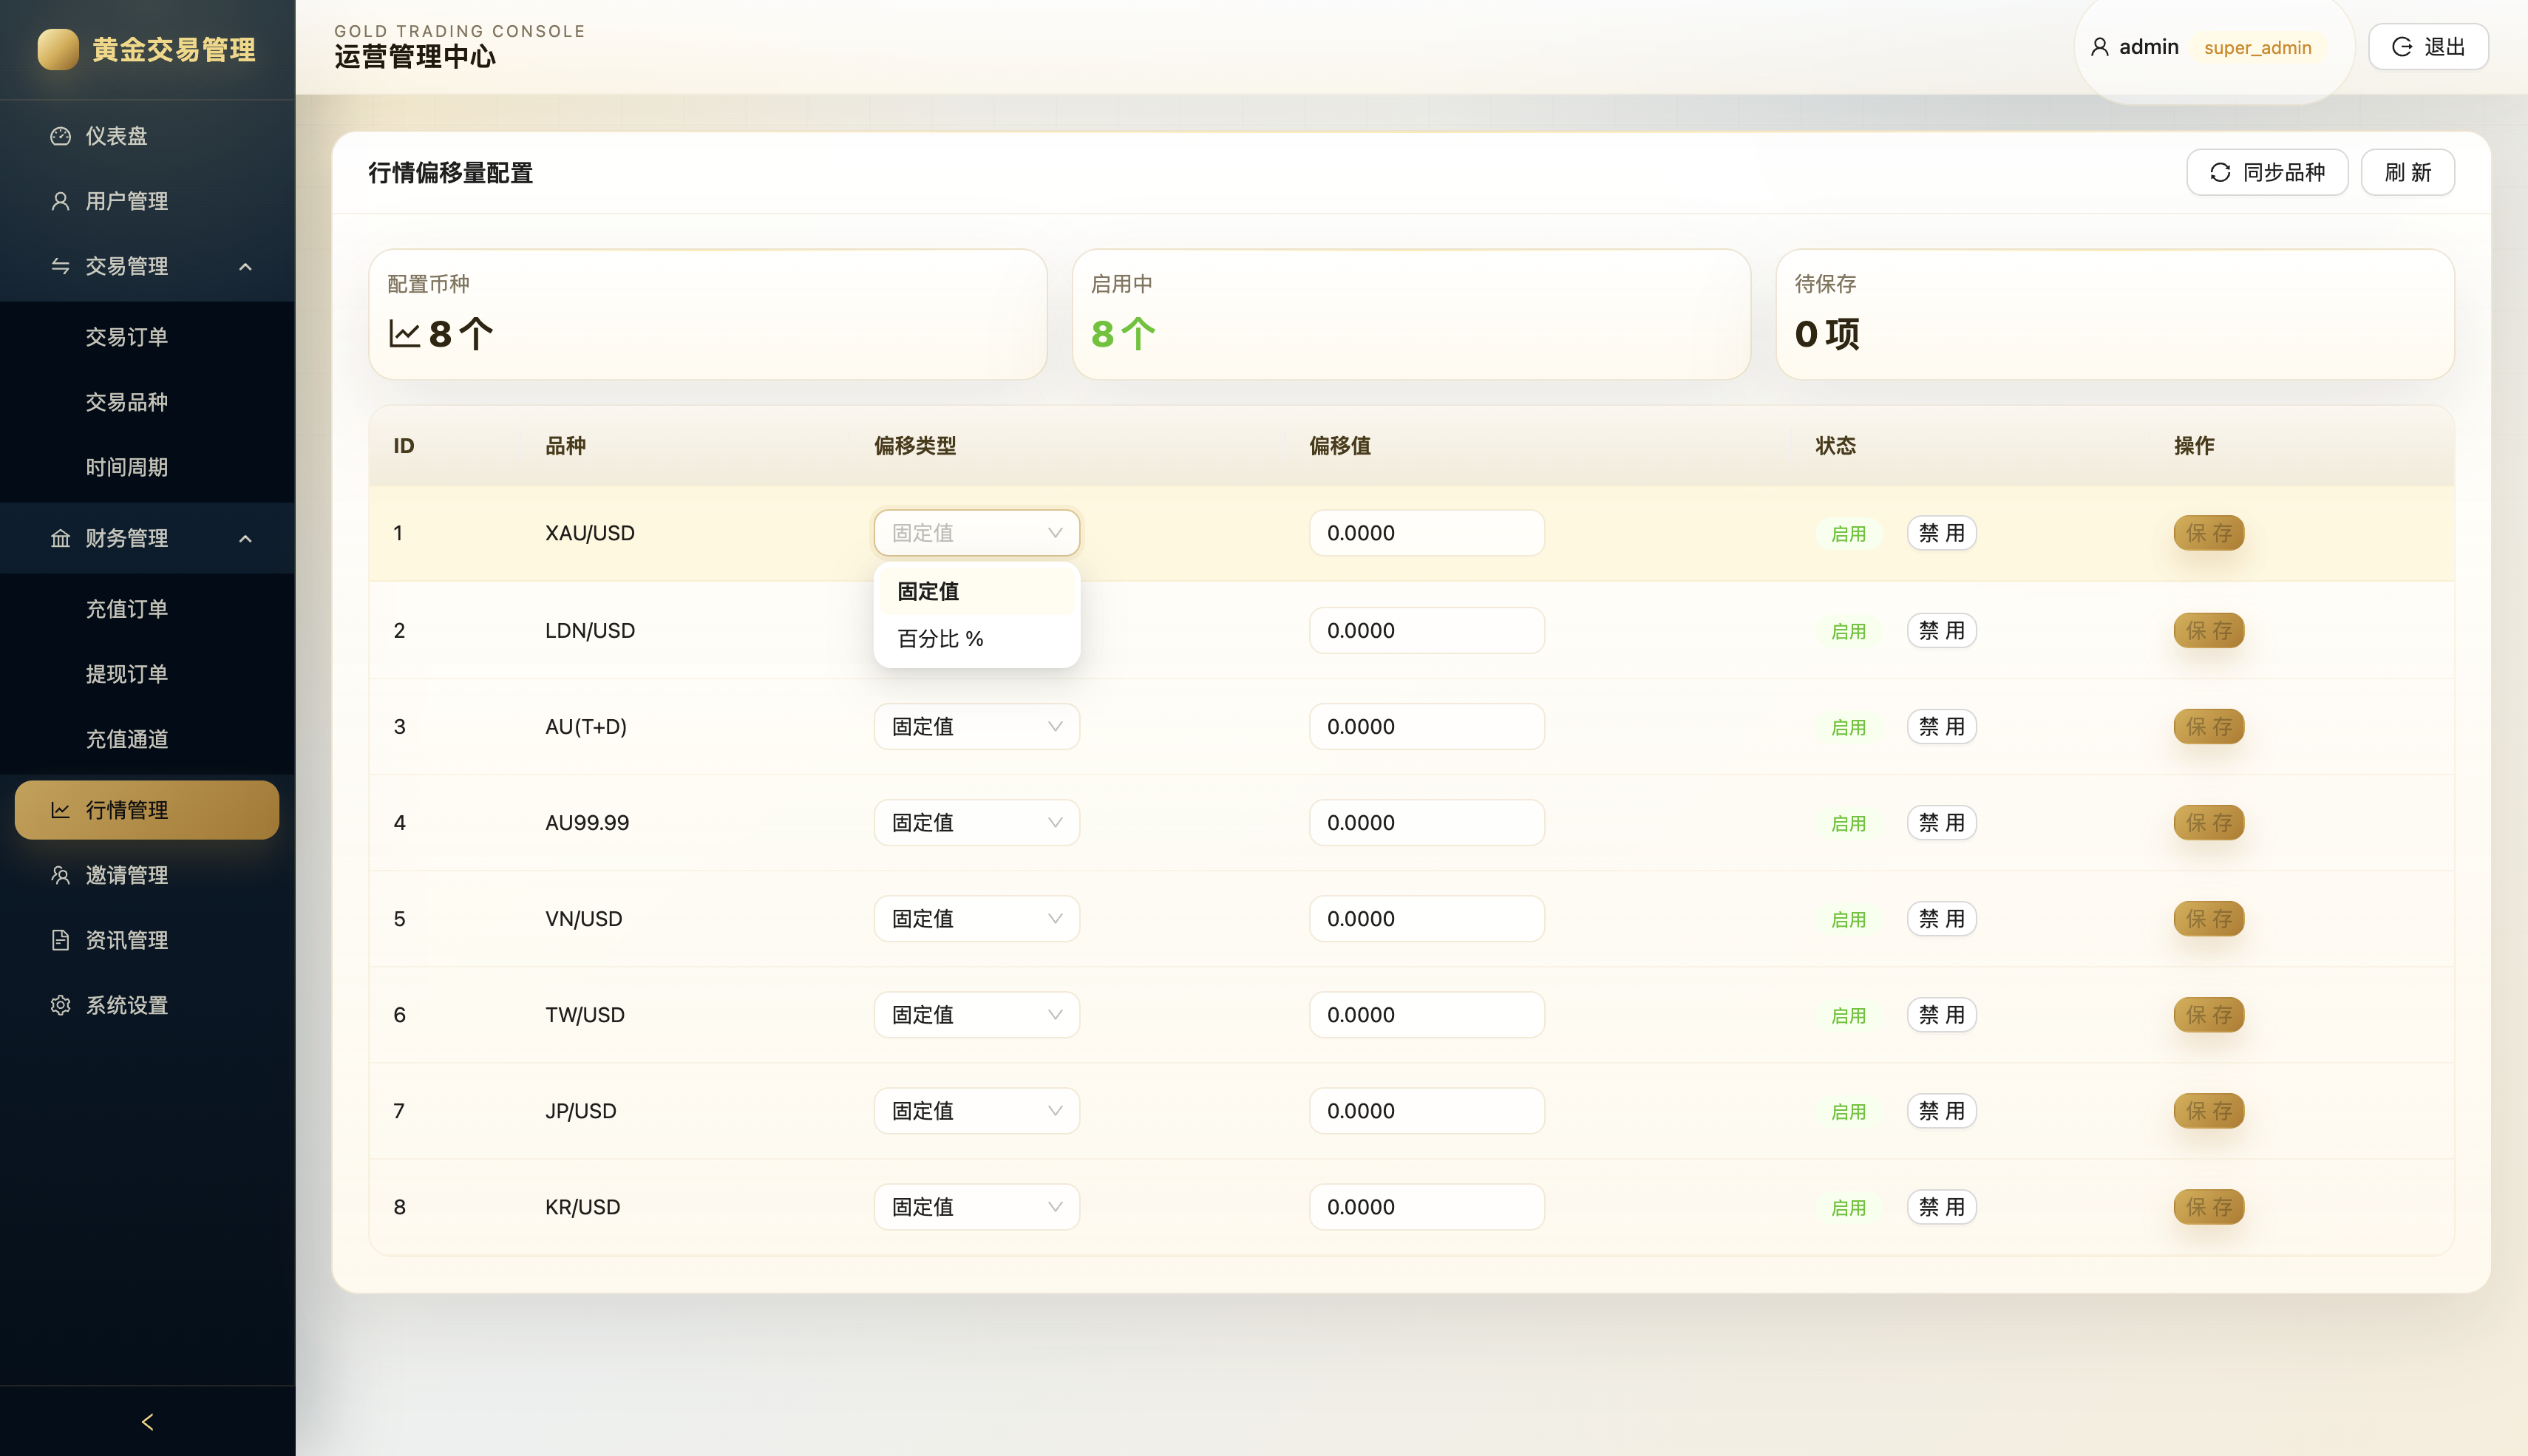Focus the KR/USD offset value field

click(1427, 1207)
